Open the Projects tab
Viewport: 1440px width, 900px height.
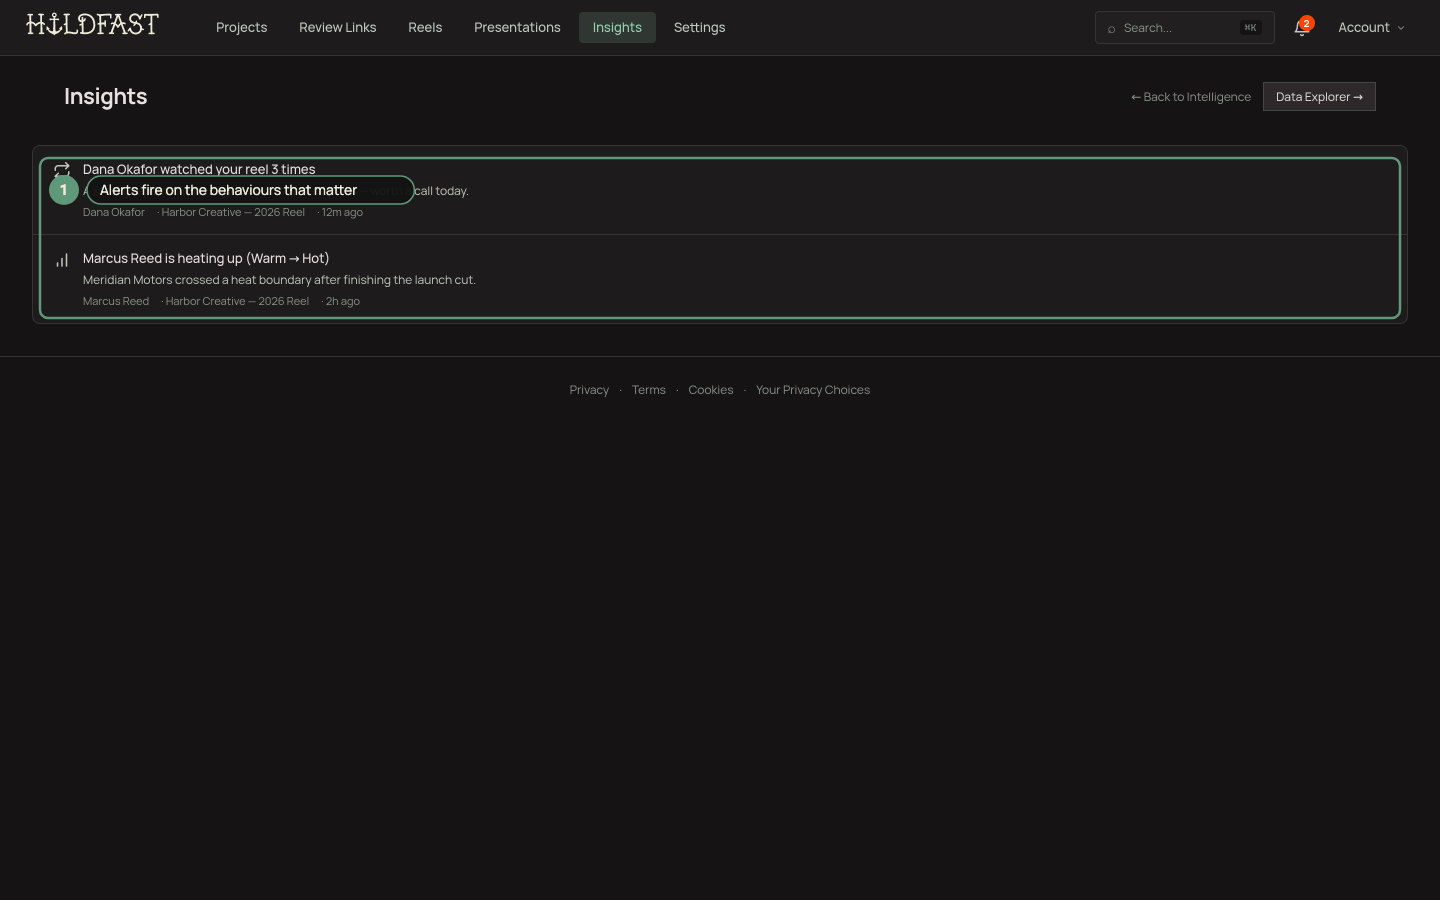(x=242, y=27)
